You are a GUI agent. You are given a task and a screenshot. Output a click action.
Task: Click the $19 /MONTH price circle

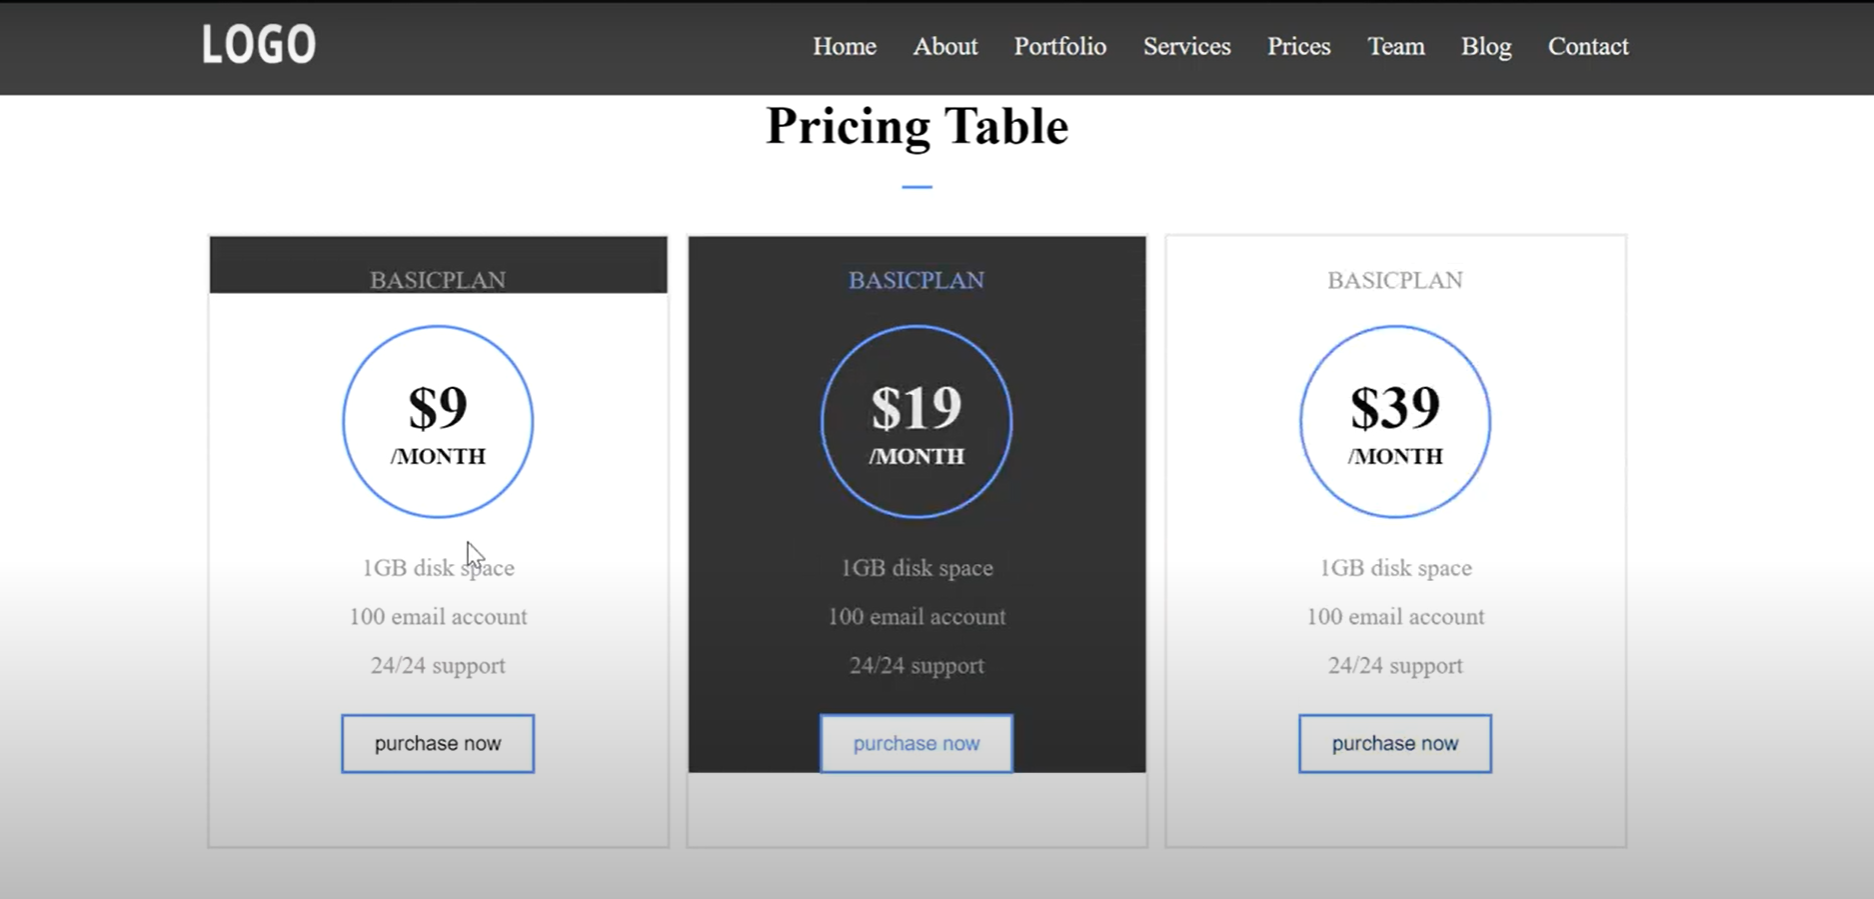916,421
